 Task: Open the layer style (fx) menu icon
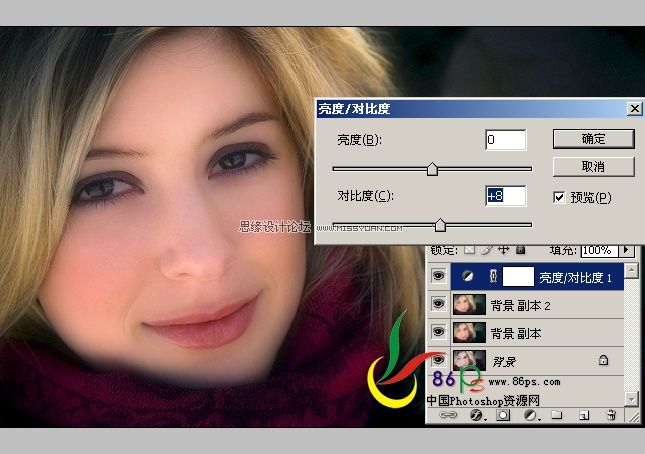(476, 415)
